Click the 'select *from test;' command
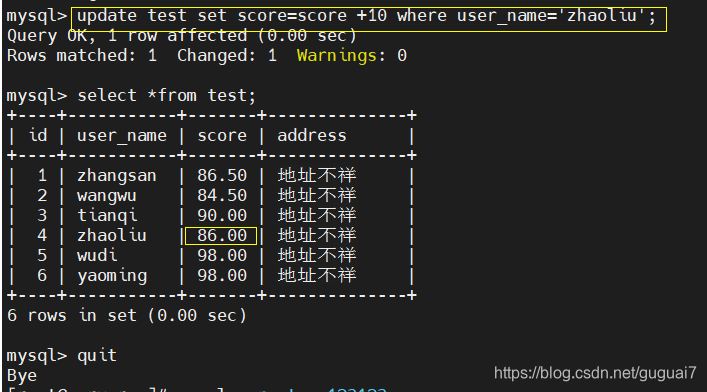The image size is (707, 392). coord(167,96)
